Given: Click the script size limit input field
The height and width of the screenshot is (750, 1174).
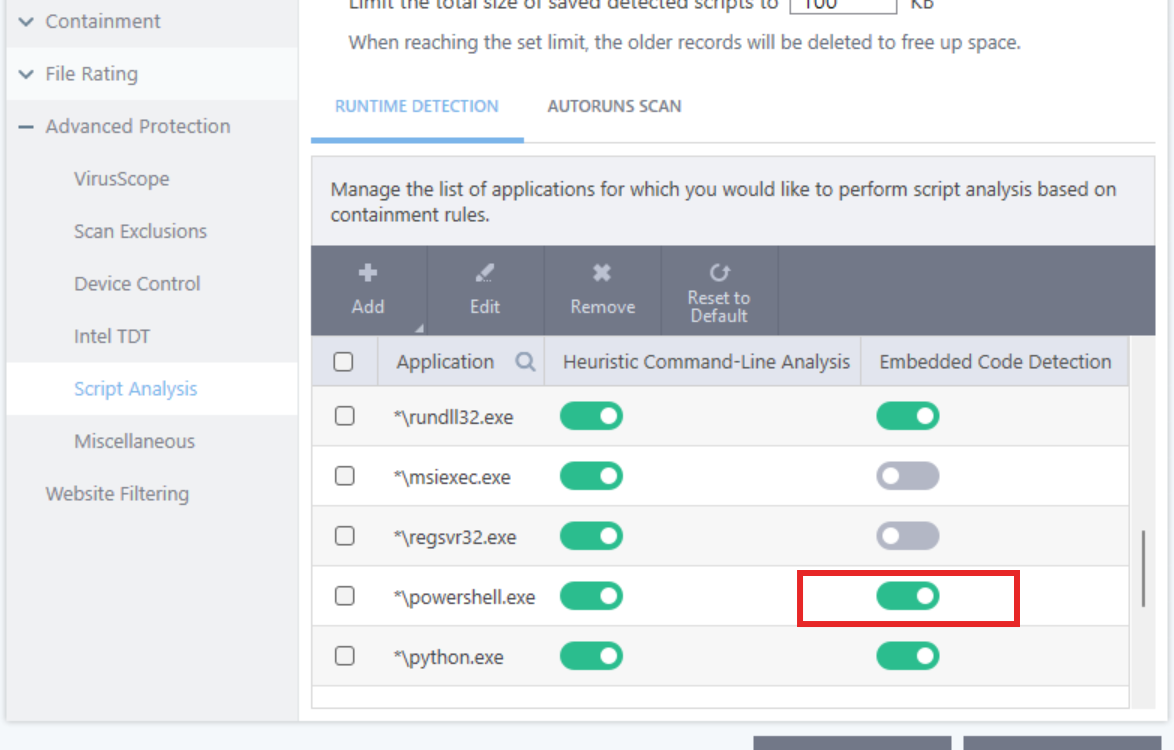Looking at the screenshot, I should pos(842,6).
